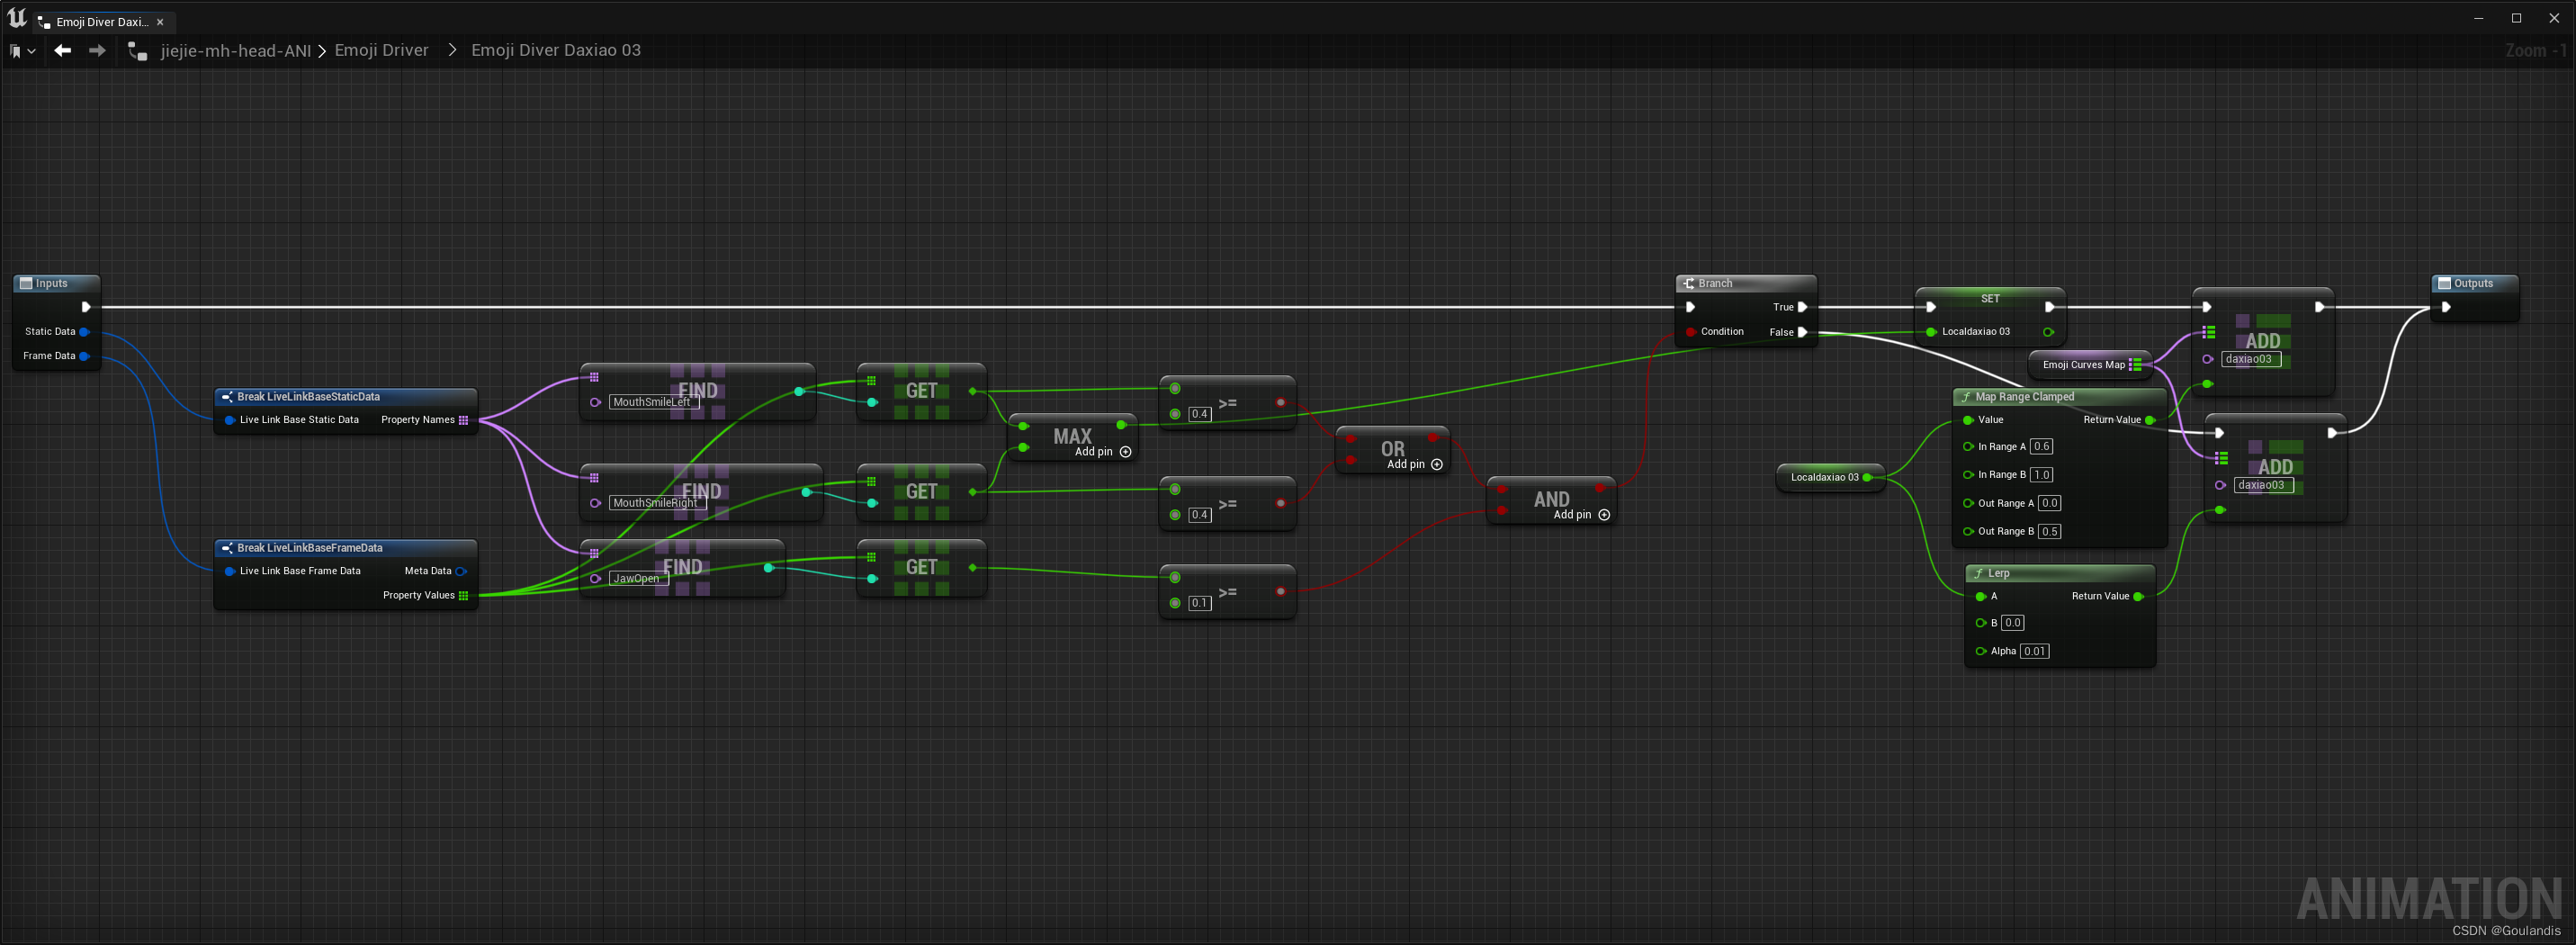2576x945 pixels.
Task: Edit the In Range B value 1.0
Action: click(2041, 475)
